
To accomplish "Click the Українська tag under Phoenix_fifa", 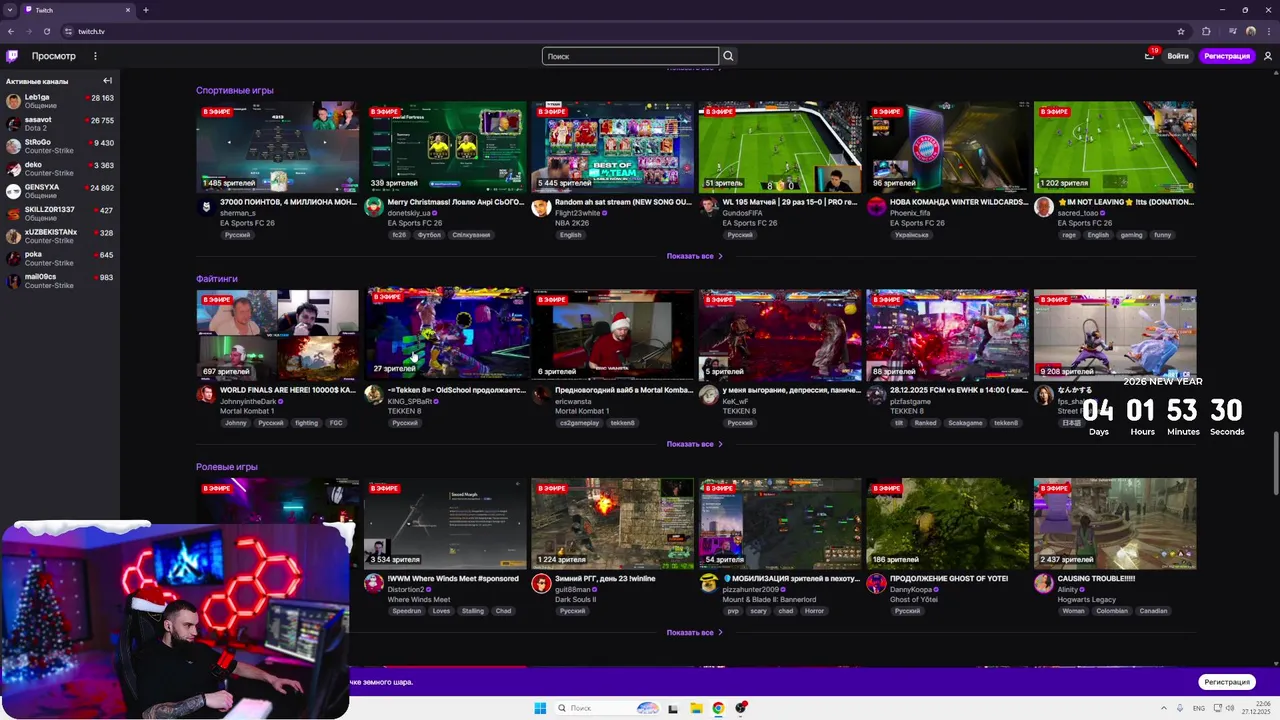I will coord(911,235).
